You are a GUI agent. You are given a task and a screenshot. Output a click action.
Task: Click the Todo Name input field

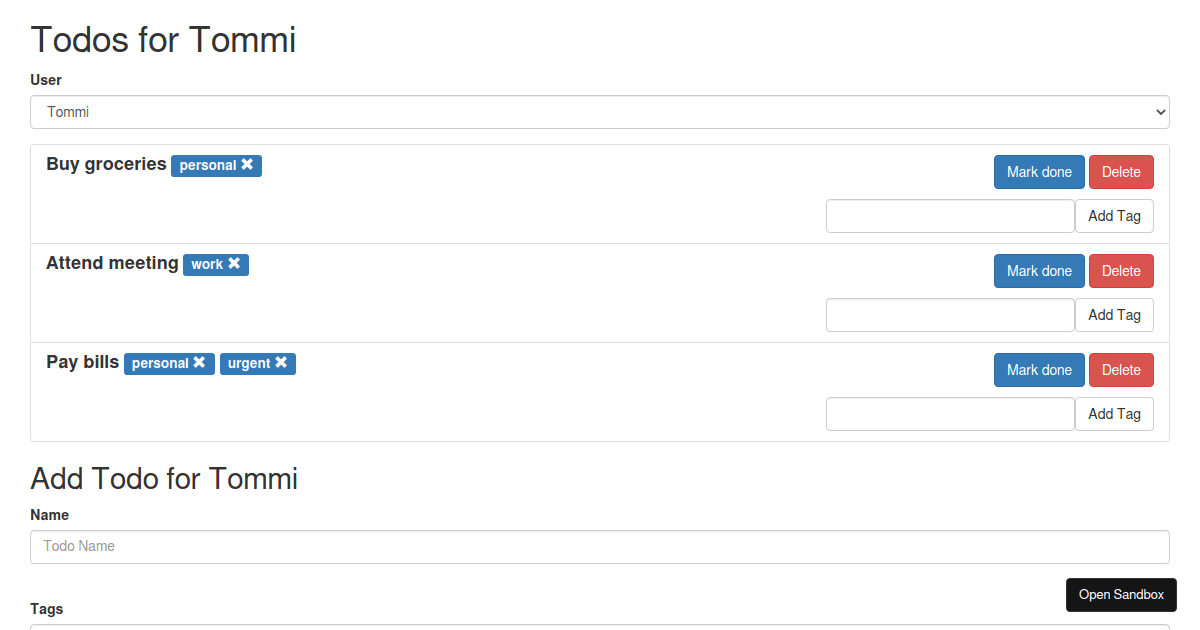point(600,547)
